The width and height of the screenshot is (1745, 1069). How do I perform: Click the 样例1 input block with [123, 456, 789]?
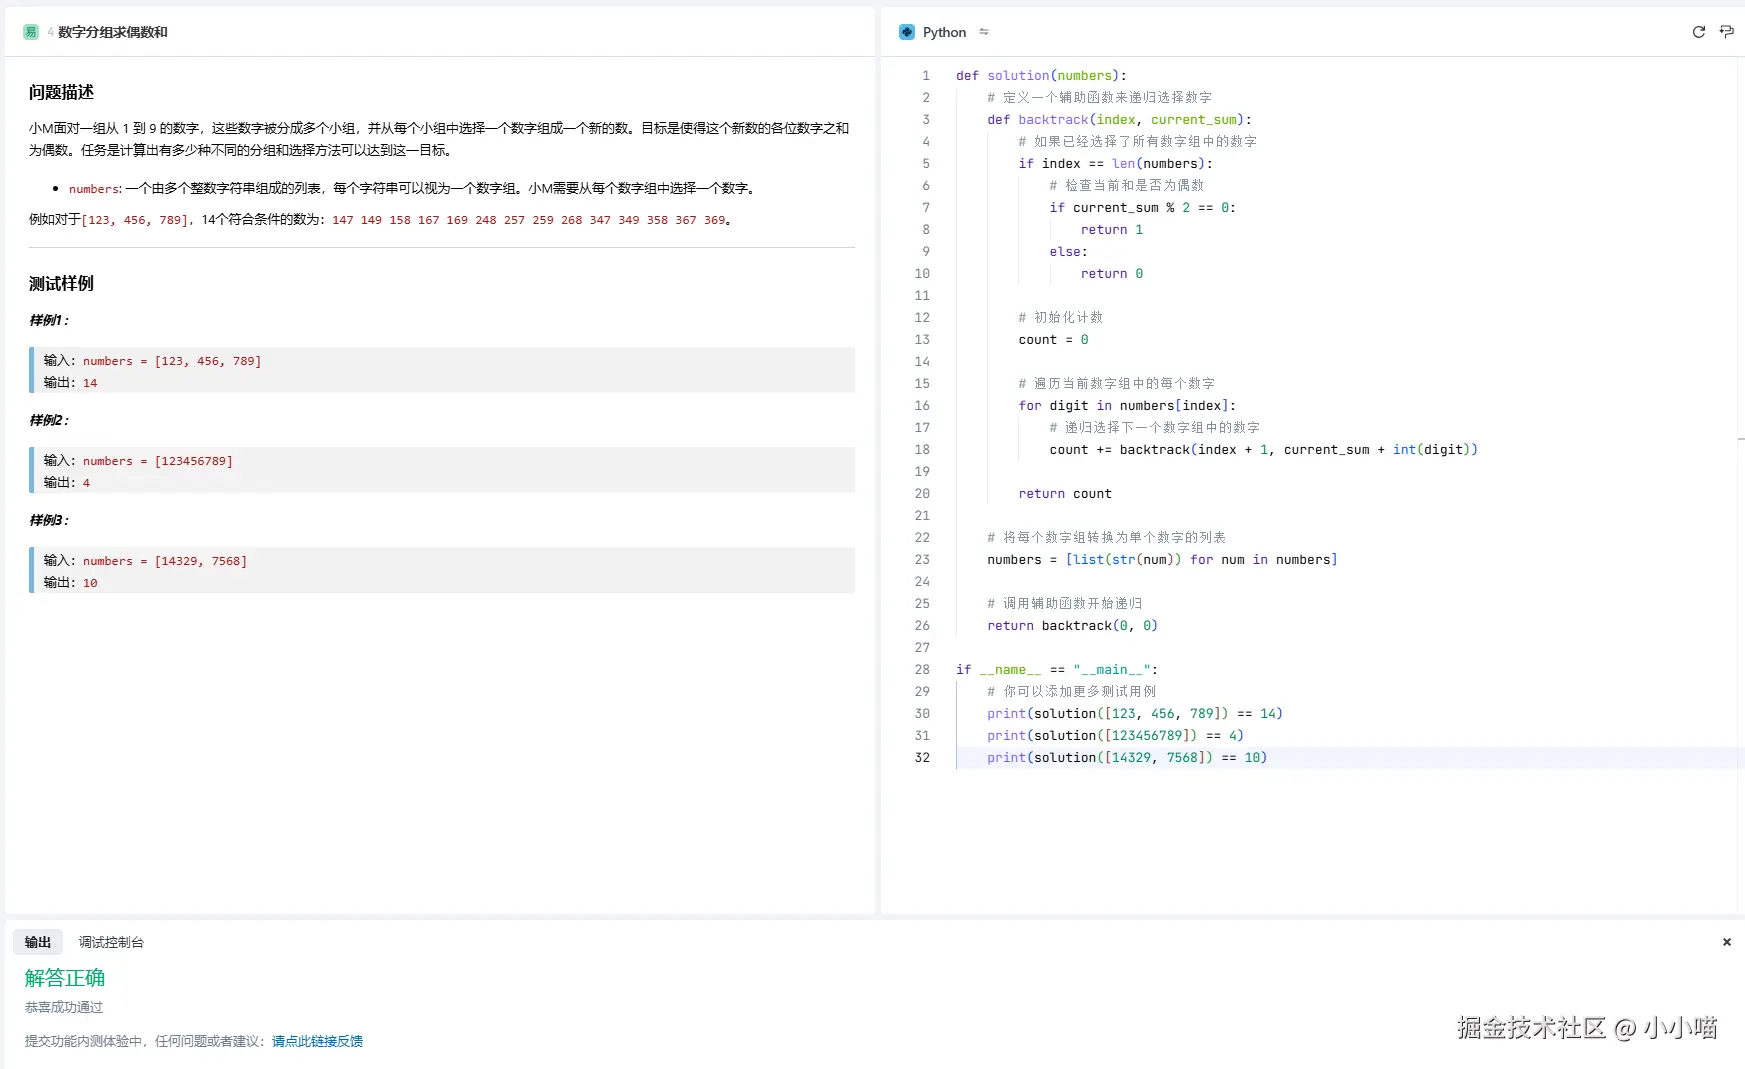[442, 371]
